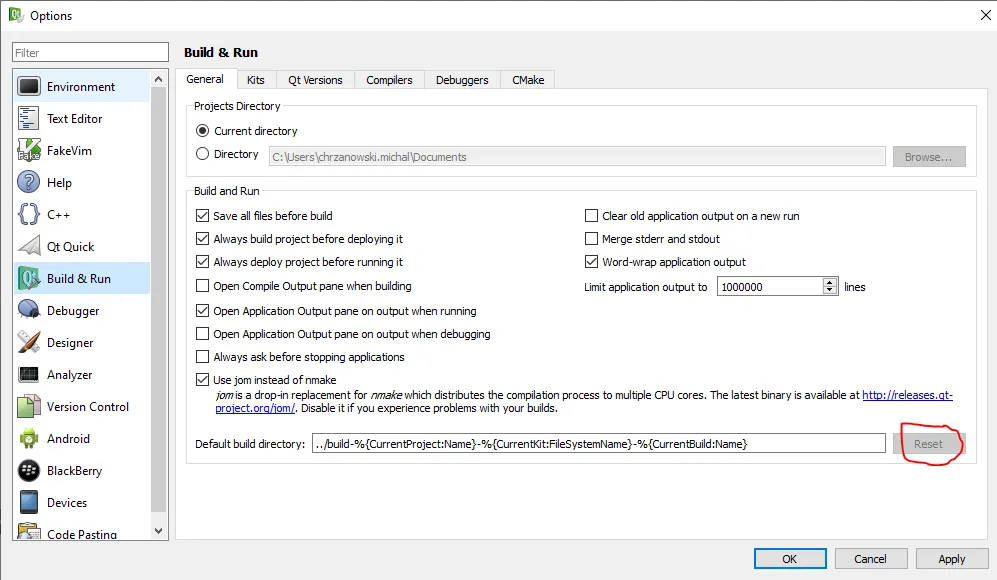997x580 pixels.
Task: Uncheck Use jom instead of nmake
Action: pos(202,380)
